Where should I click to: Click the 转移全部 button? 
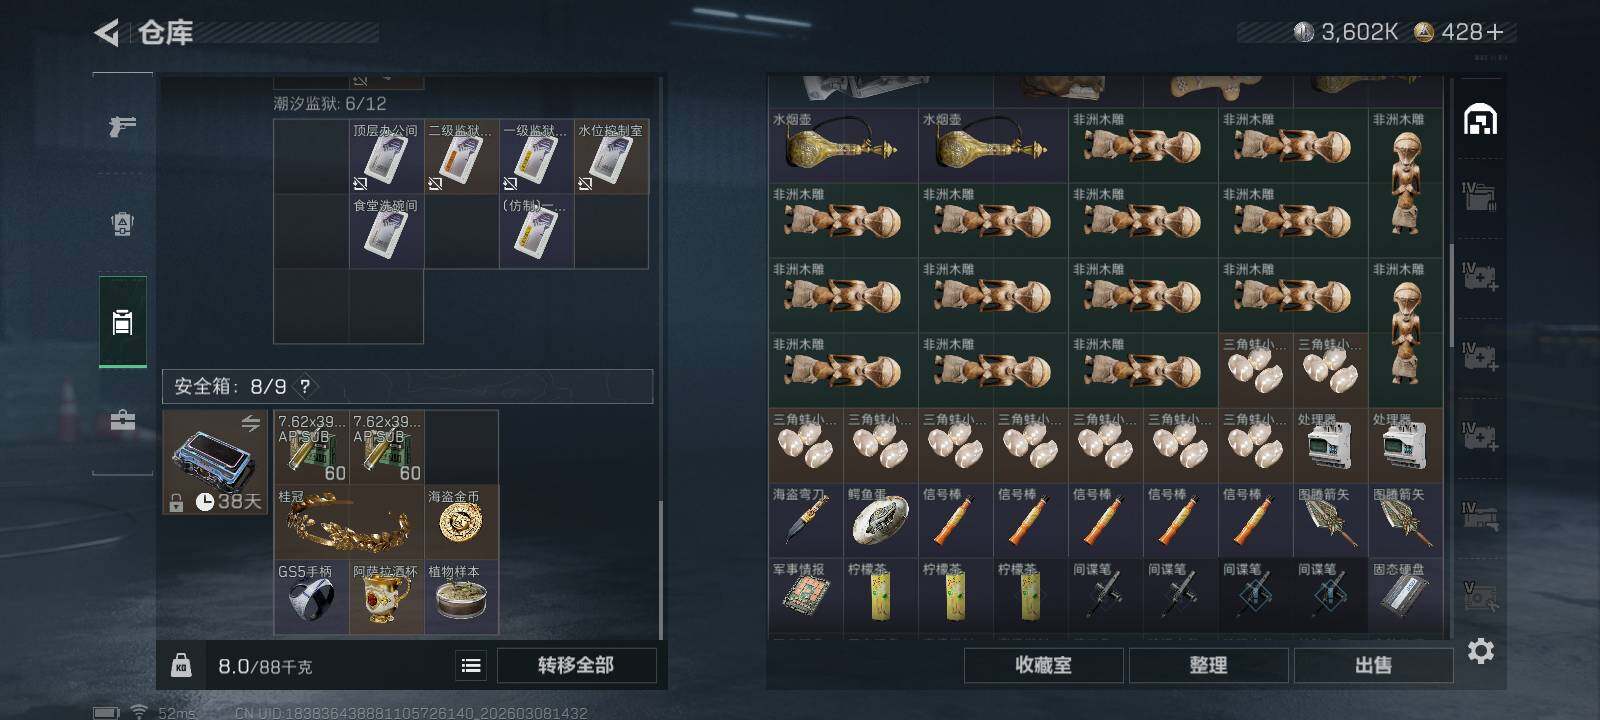[576, 665]
